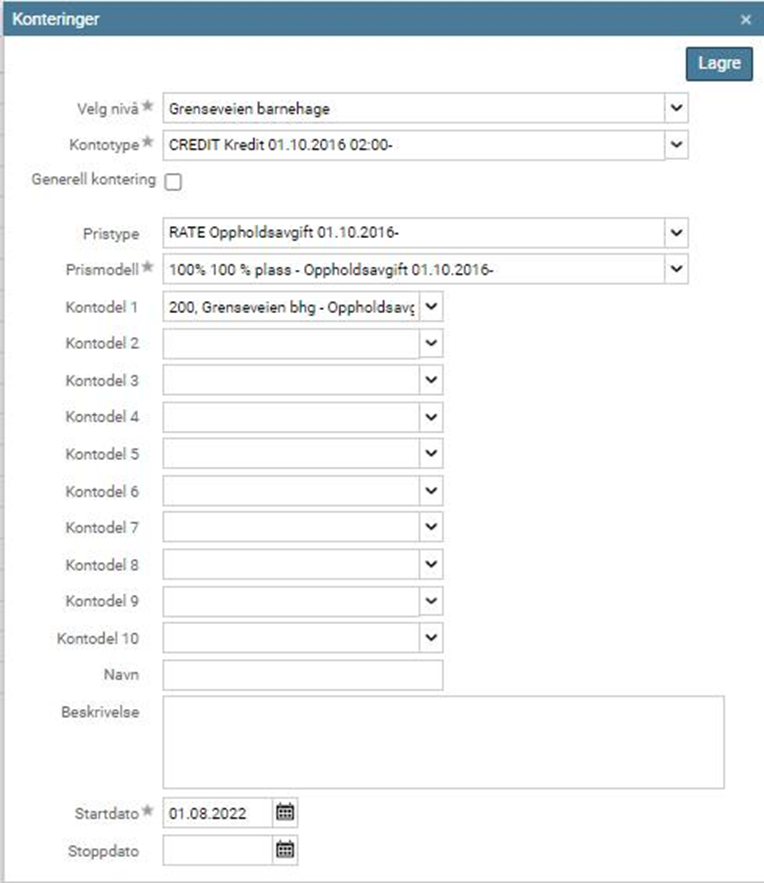764x883 pixels.
Task: Expand the Velg nivå dropdown
Action: [677, 107]
